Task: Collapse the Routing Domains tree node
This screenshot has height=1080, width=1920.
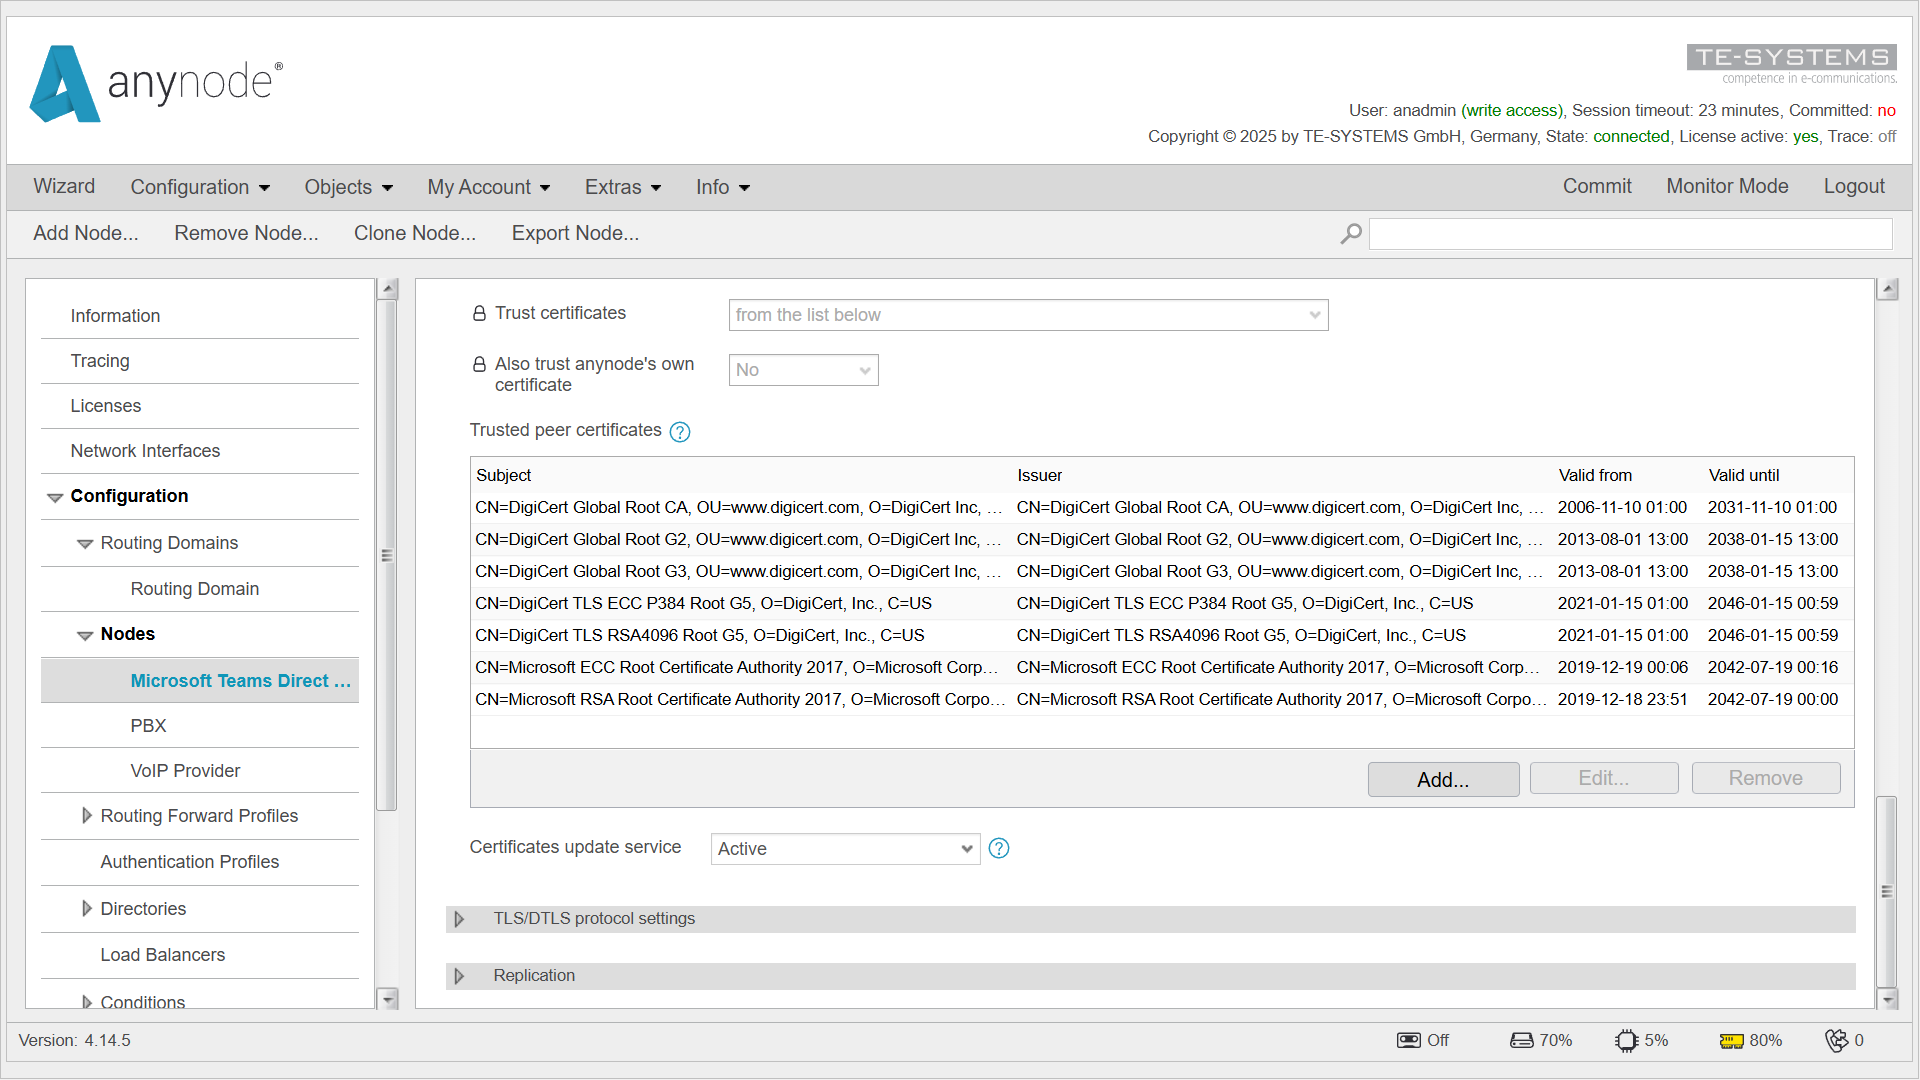Action: [x=85, y=544]
